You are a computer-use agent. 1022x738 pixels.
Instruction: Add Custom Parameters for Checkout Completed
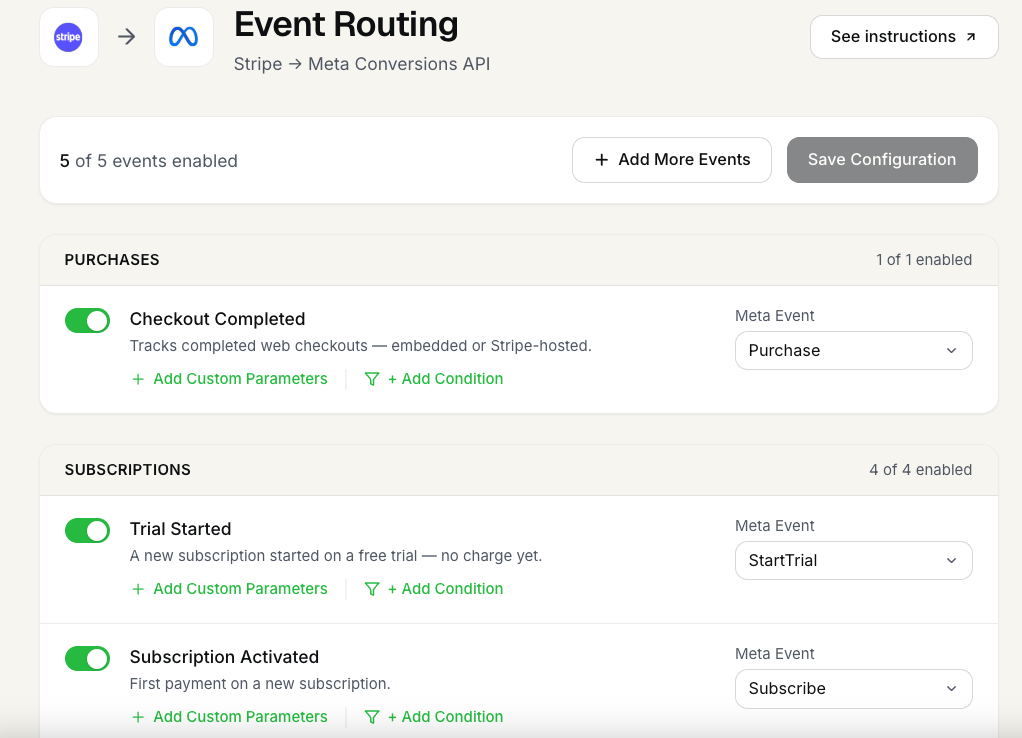click(229, 379)
